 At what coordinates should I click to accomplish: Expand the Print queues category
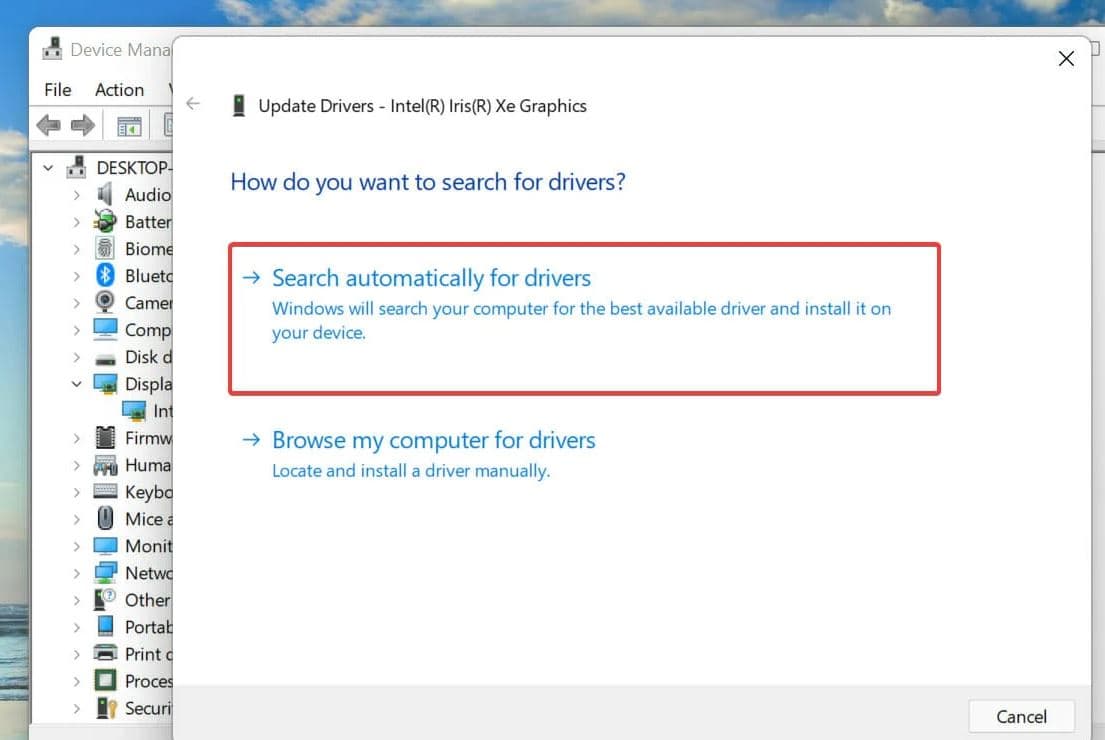click(x=76, y=654)
